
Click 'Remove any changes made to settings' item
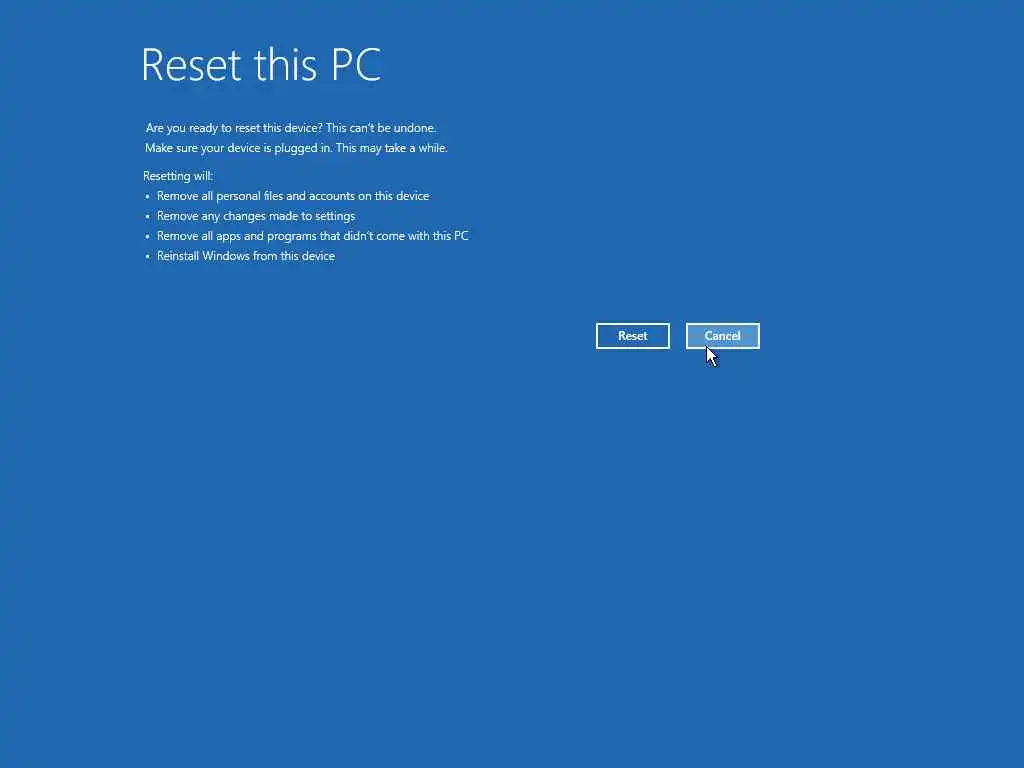(255, 216)
